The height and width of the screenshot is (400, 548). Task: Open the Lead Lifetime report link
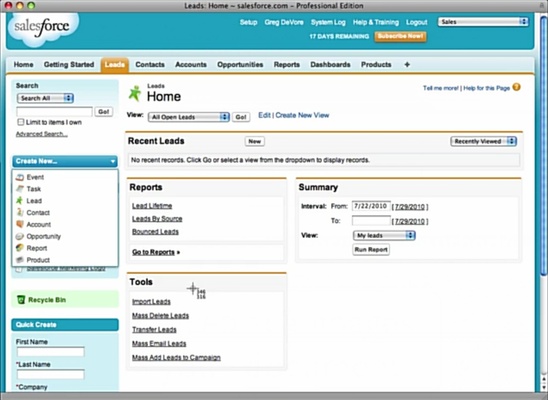click(x=152, y=206)
